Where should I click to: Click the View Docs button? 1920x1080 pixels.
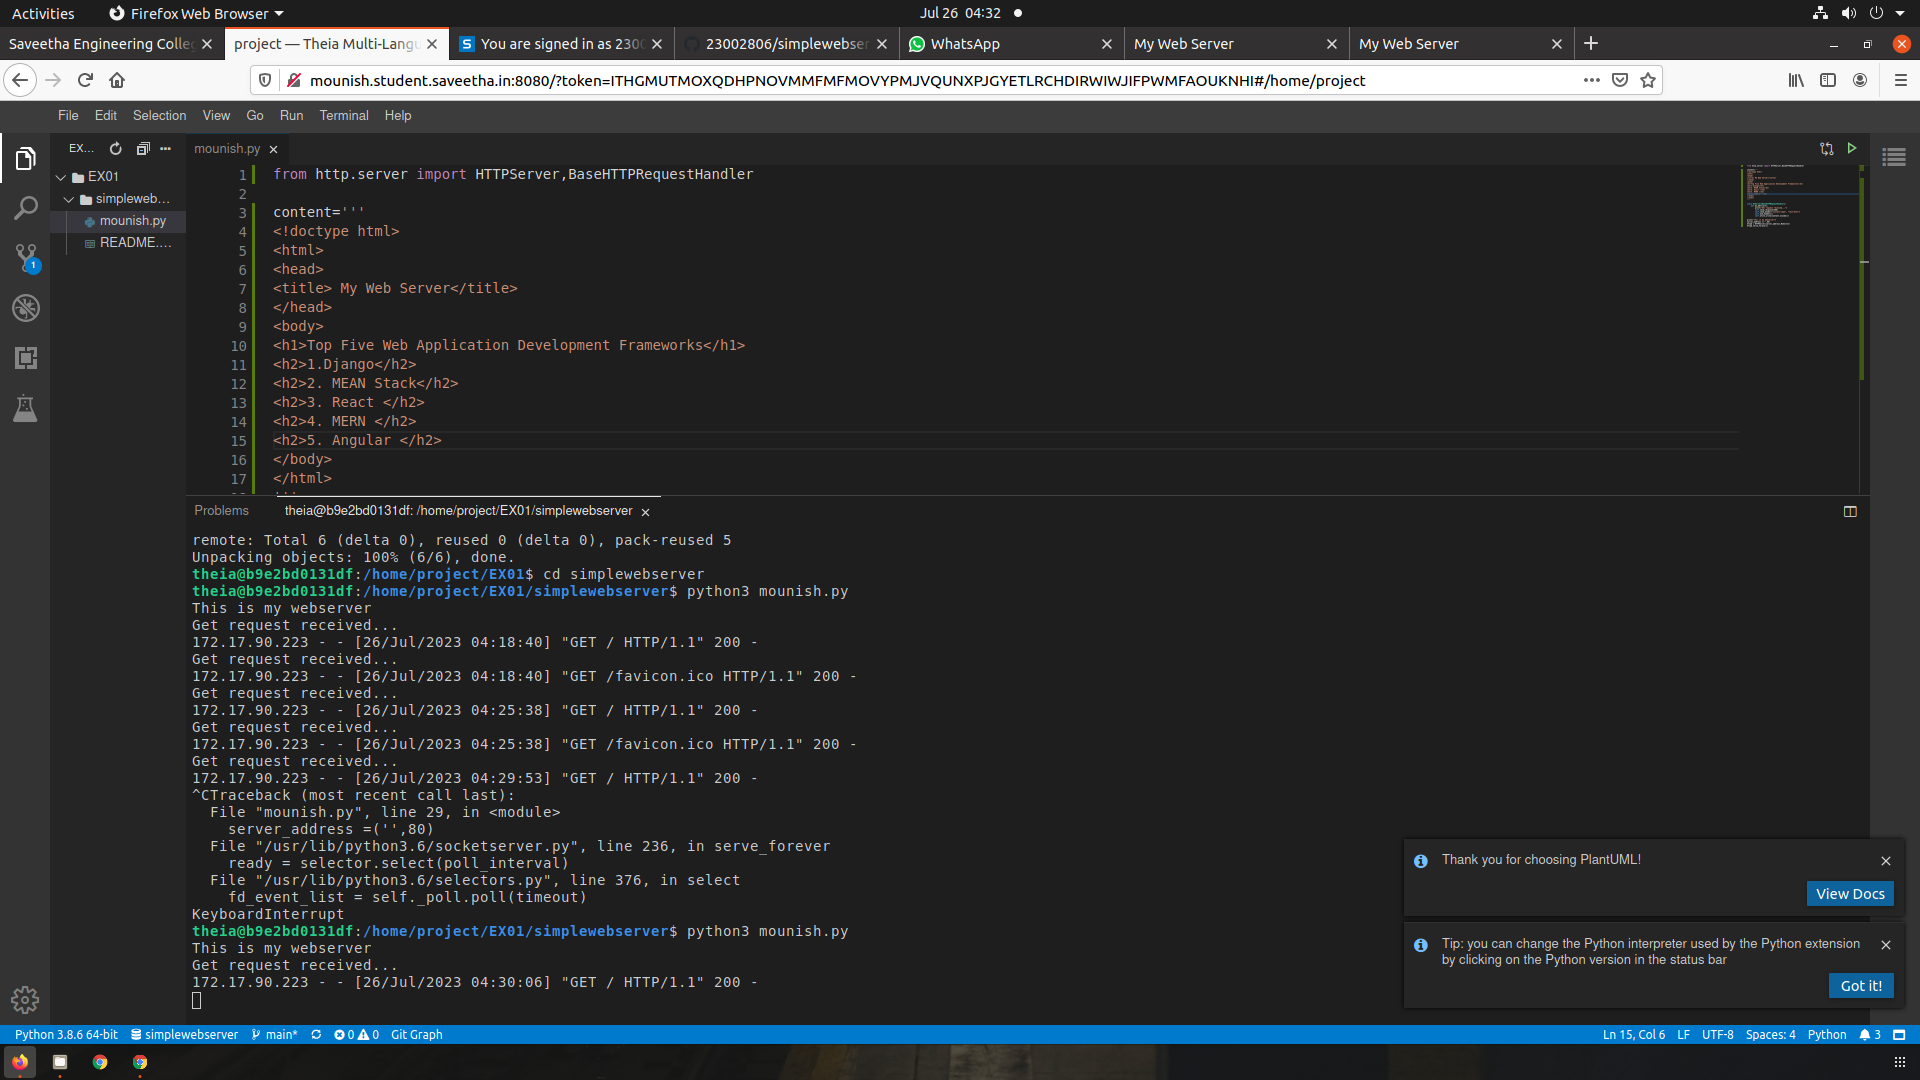(1849, 894)
